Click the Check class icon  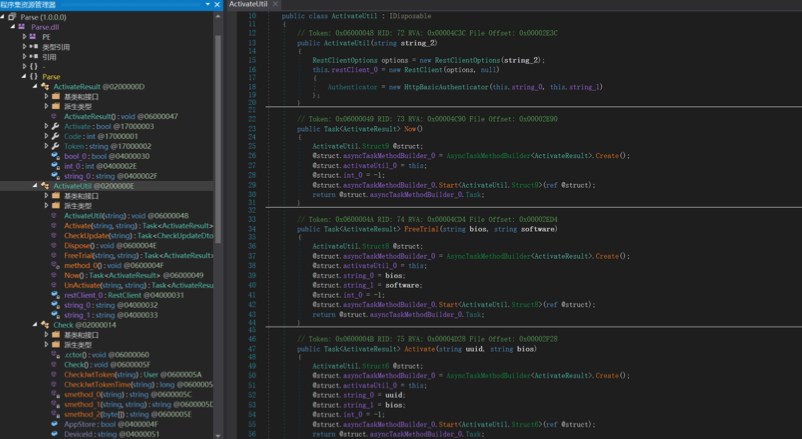[45, 325]
